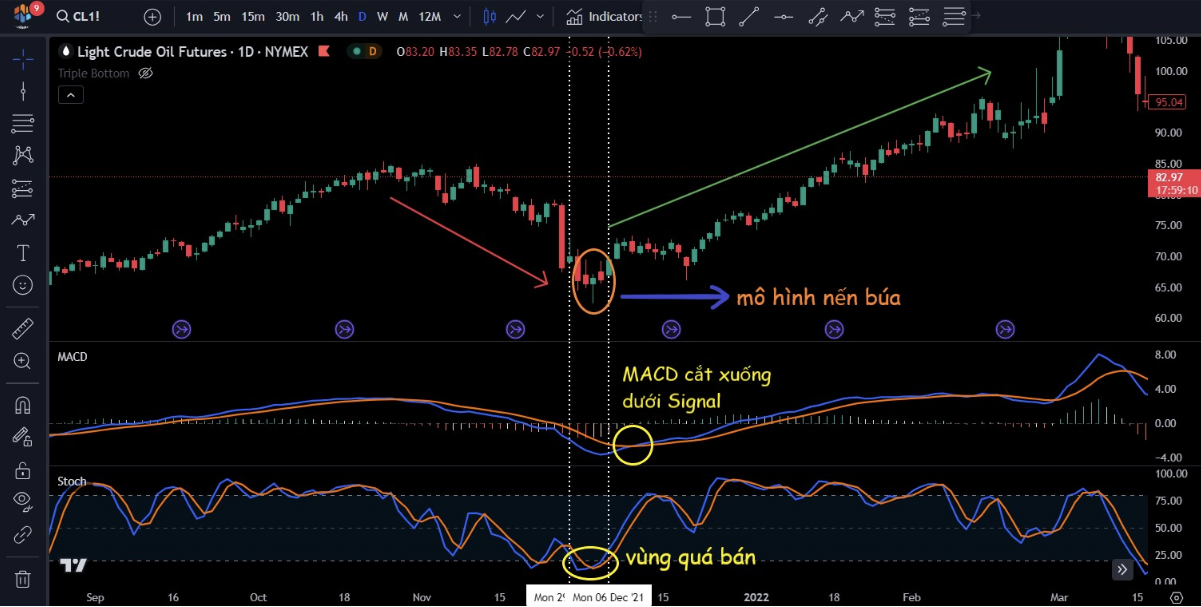The image size is (1201, 607).
Task: Select the Text tool in left sidebar
Action: pos(22,252)
